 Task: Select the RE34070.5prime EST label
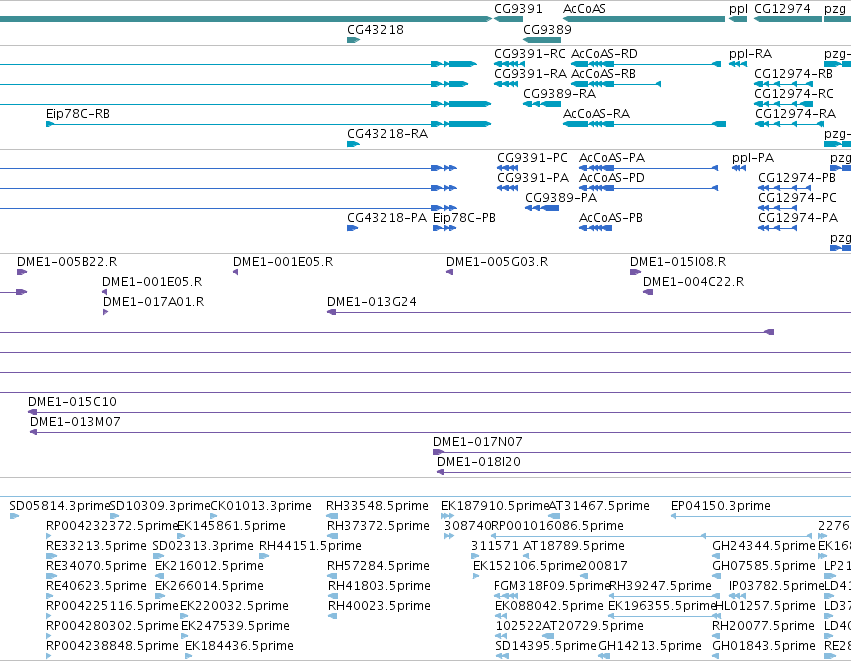pos(96,567)
